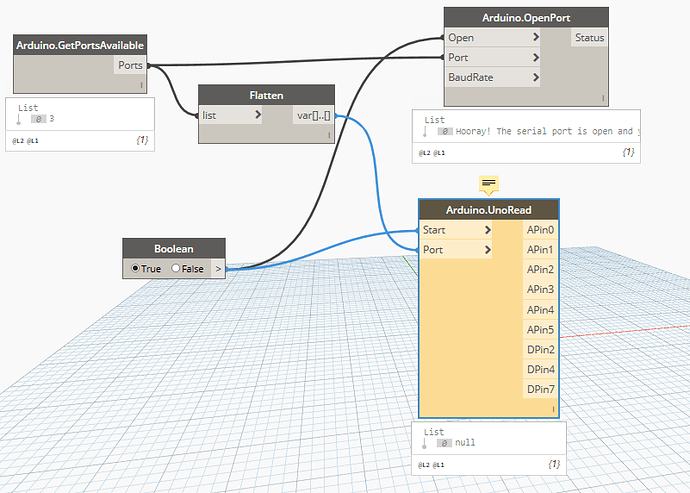Image resolution: width=690 pixels, height=493 pixels.
Task: Expand the BaudRate input port chevron
Action: tap(536, 77)
